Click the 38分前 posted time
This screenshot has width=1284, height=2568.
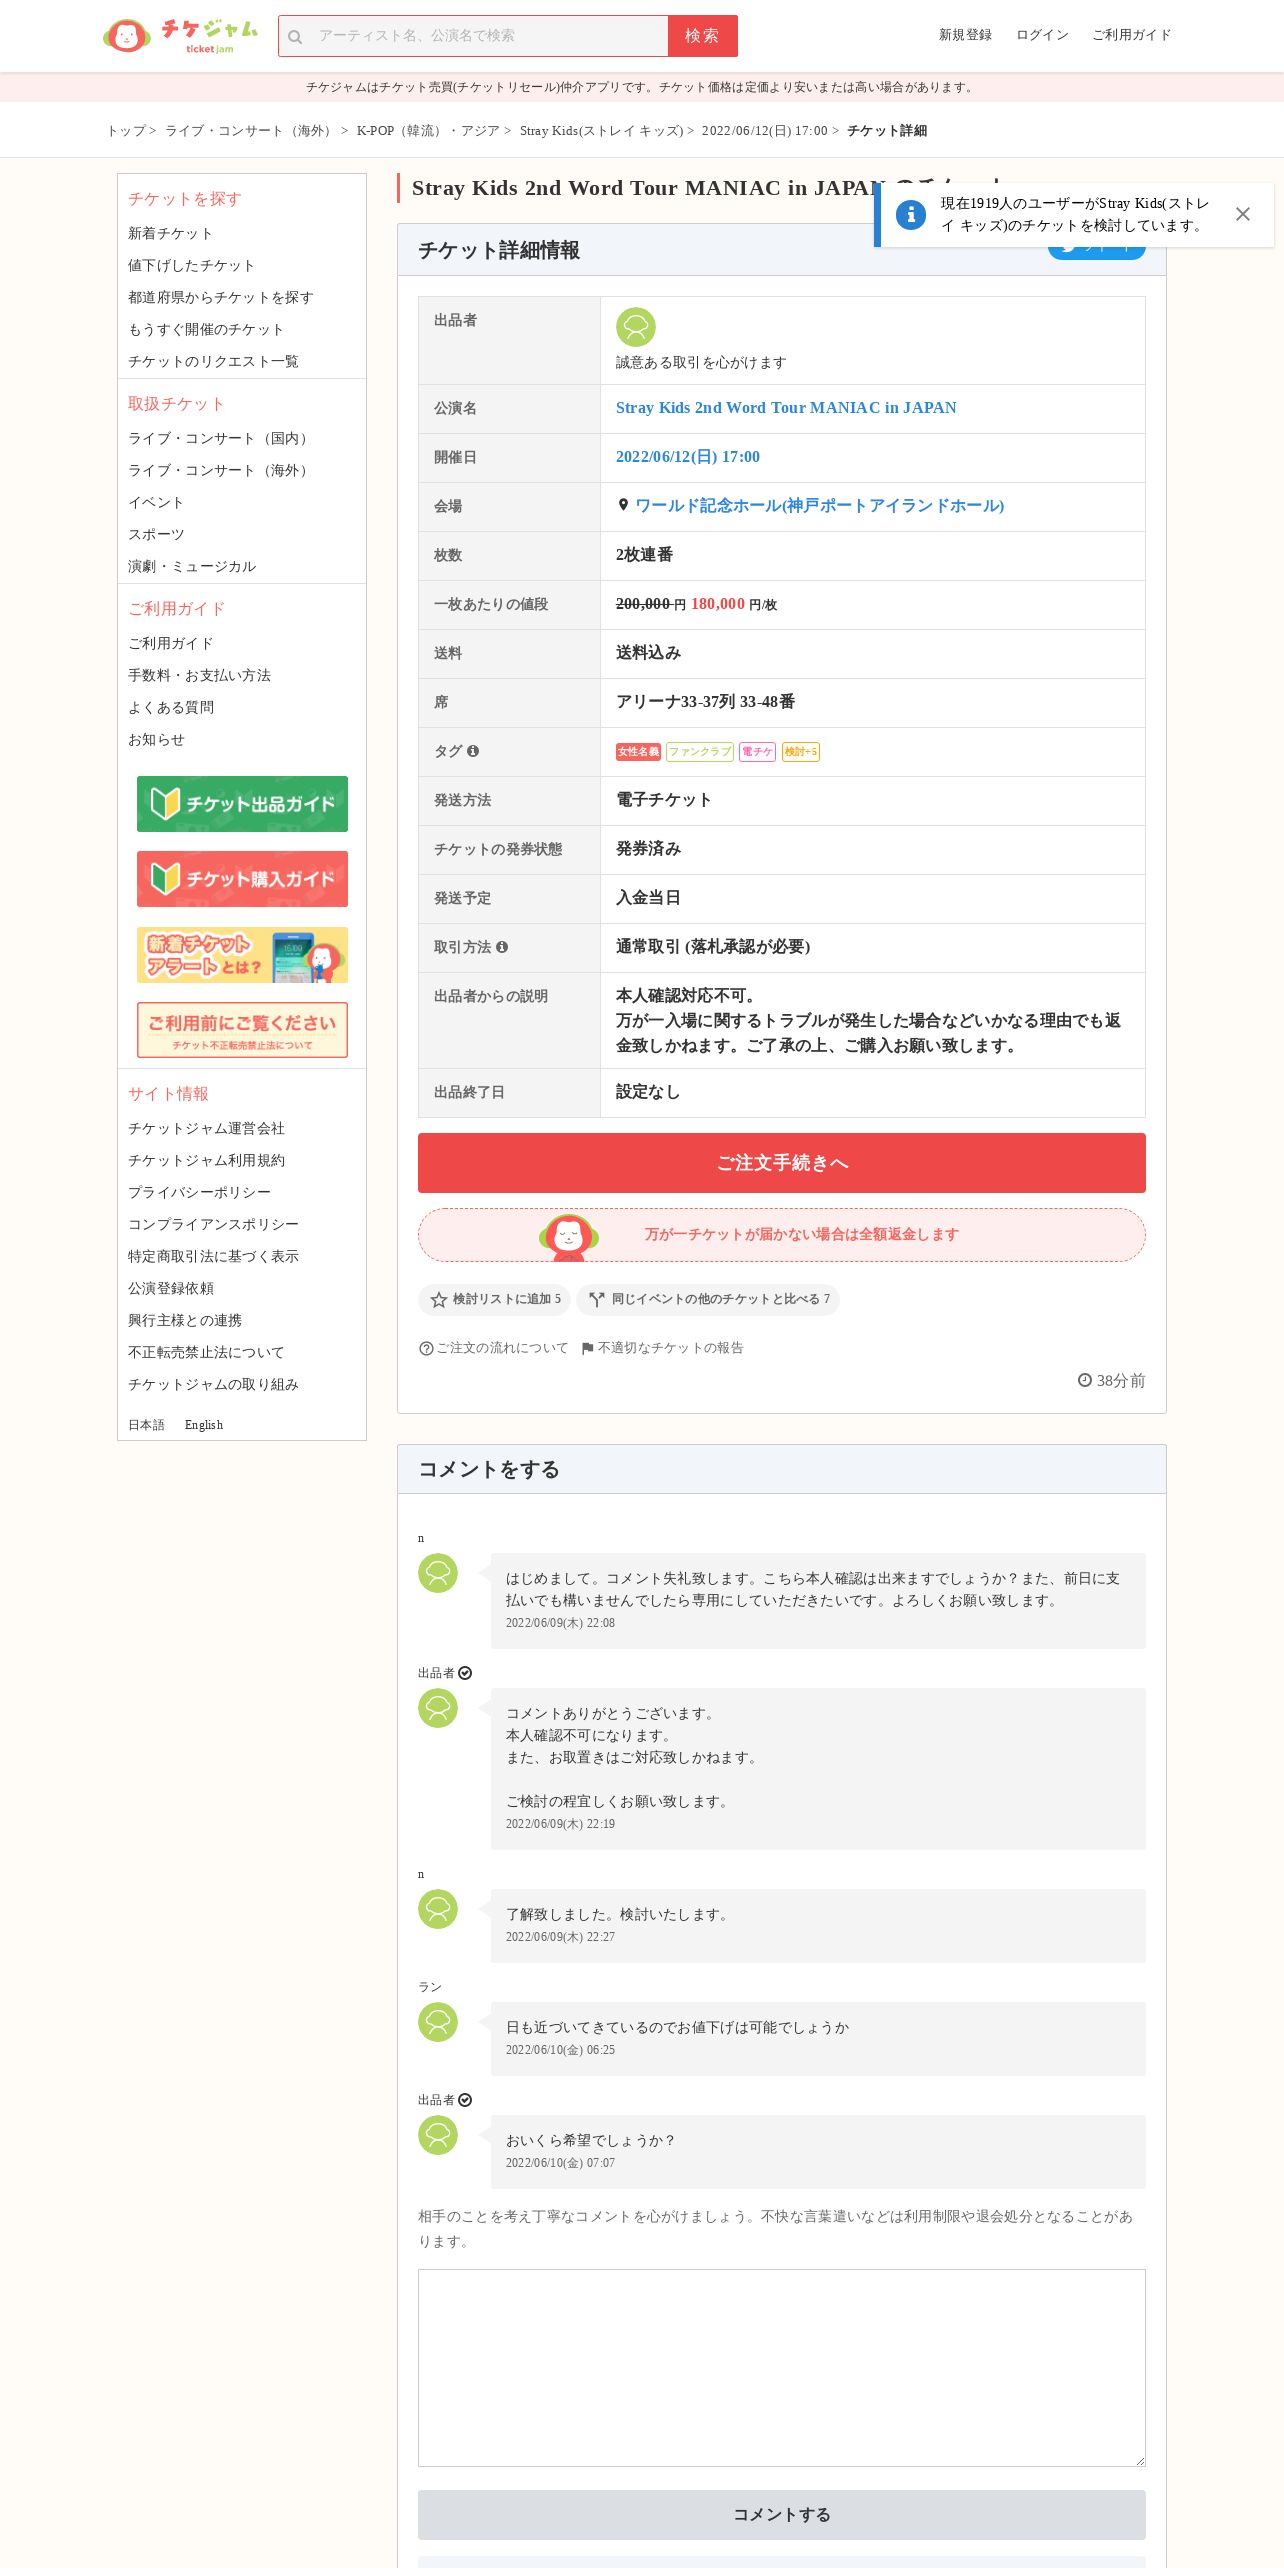[1111, 1381]
